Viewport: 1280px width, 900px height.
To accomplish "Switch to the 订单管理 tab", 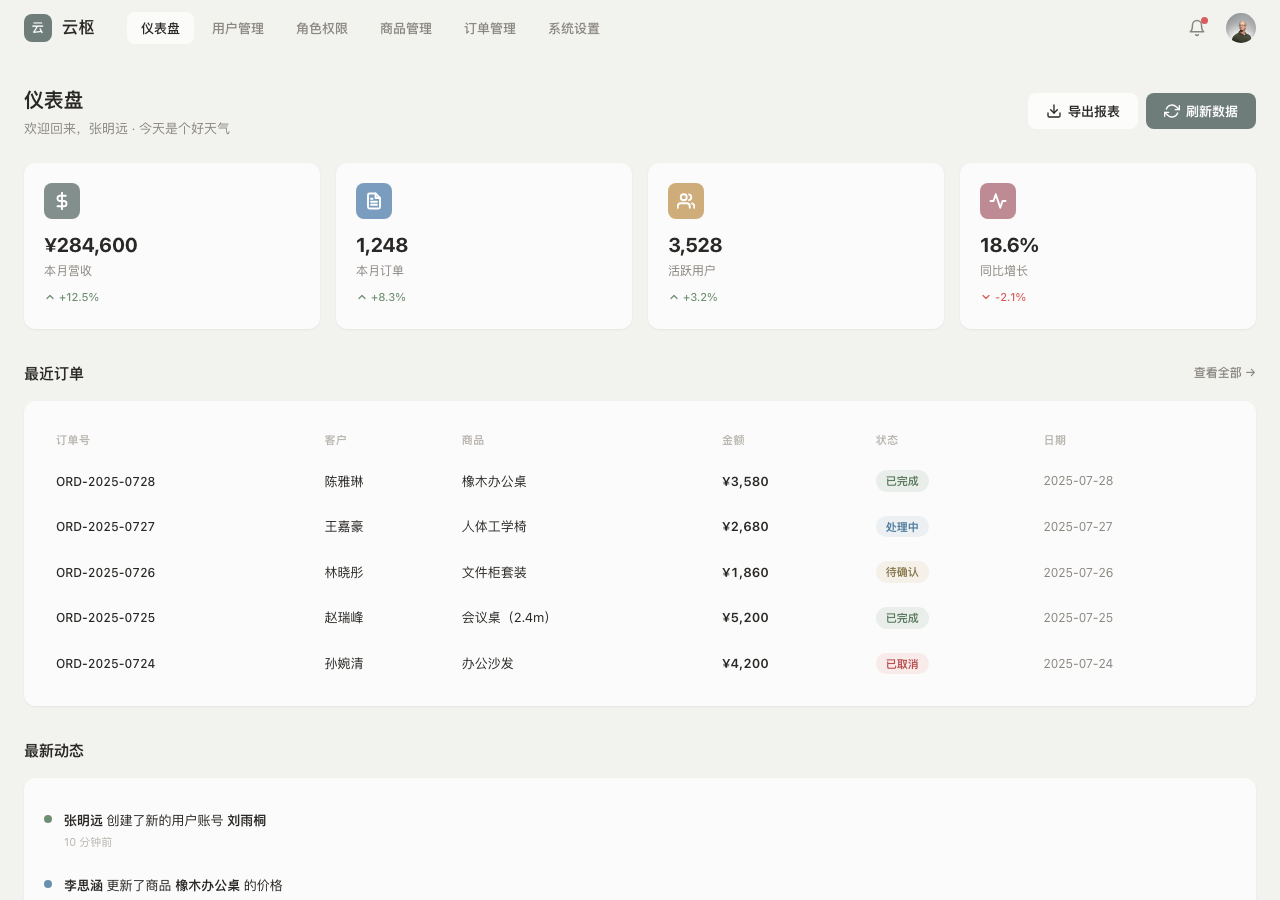I will pos(490,28).
